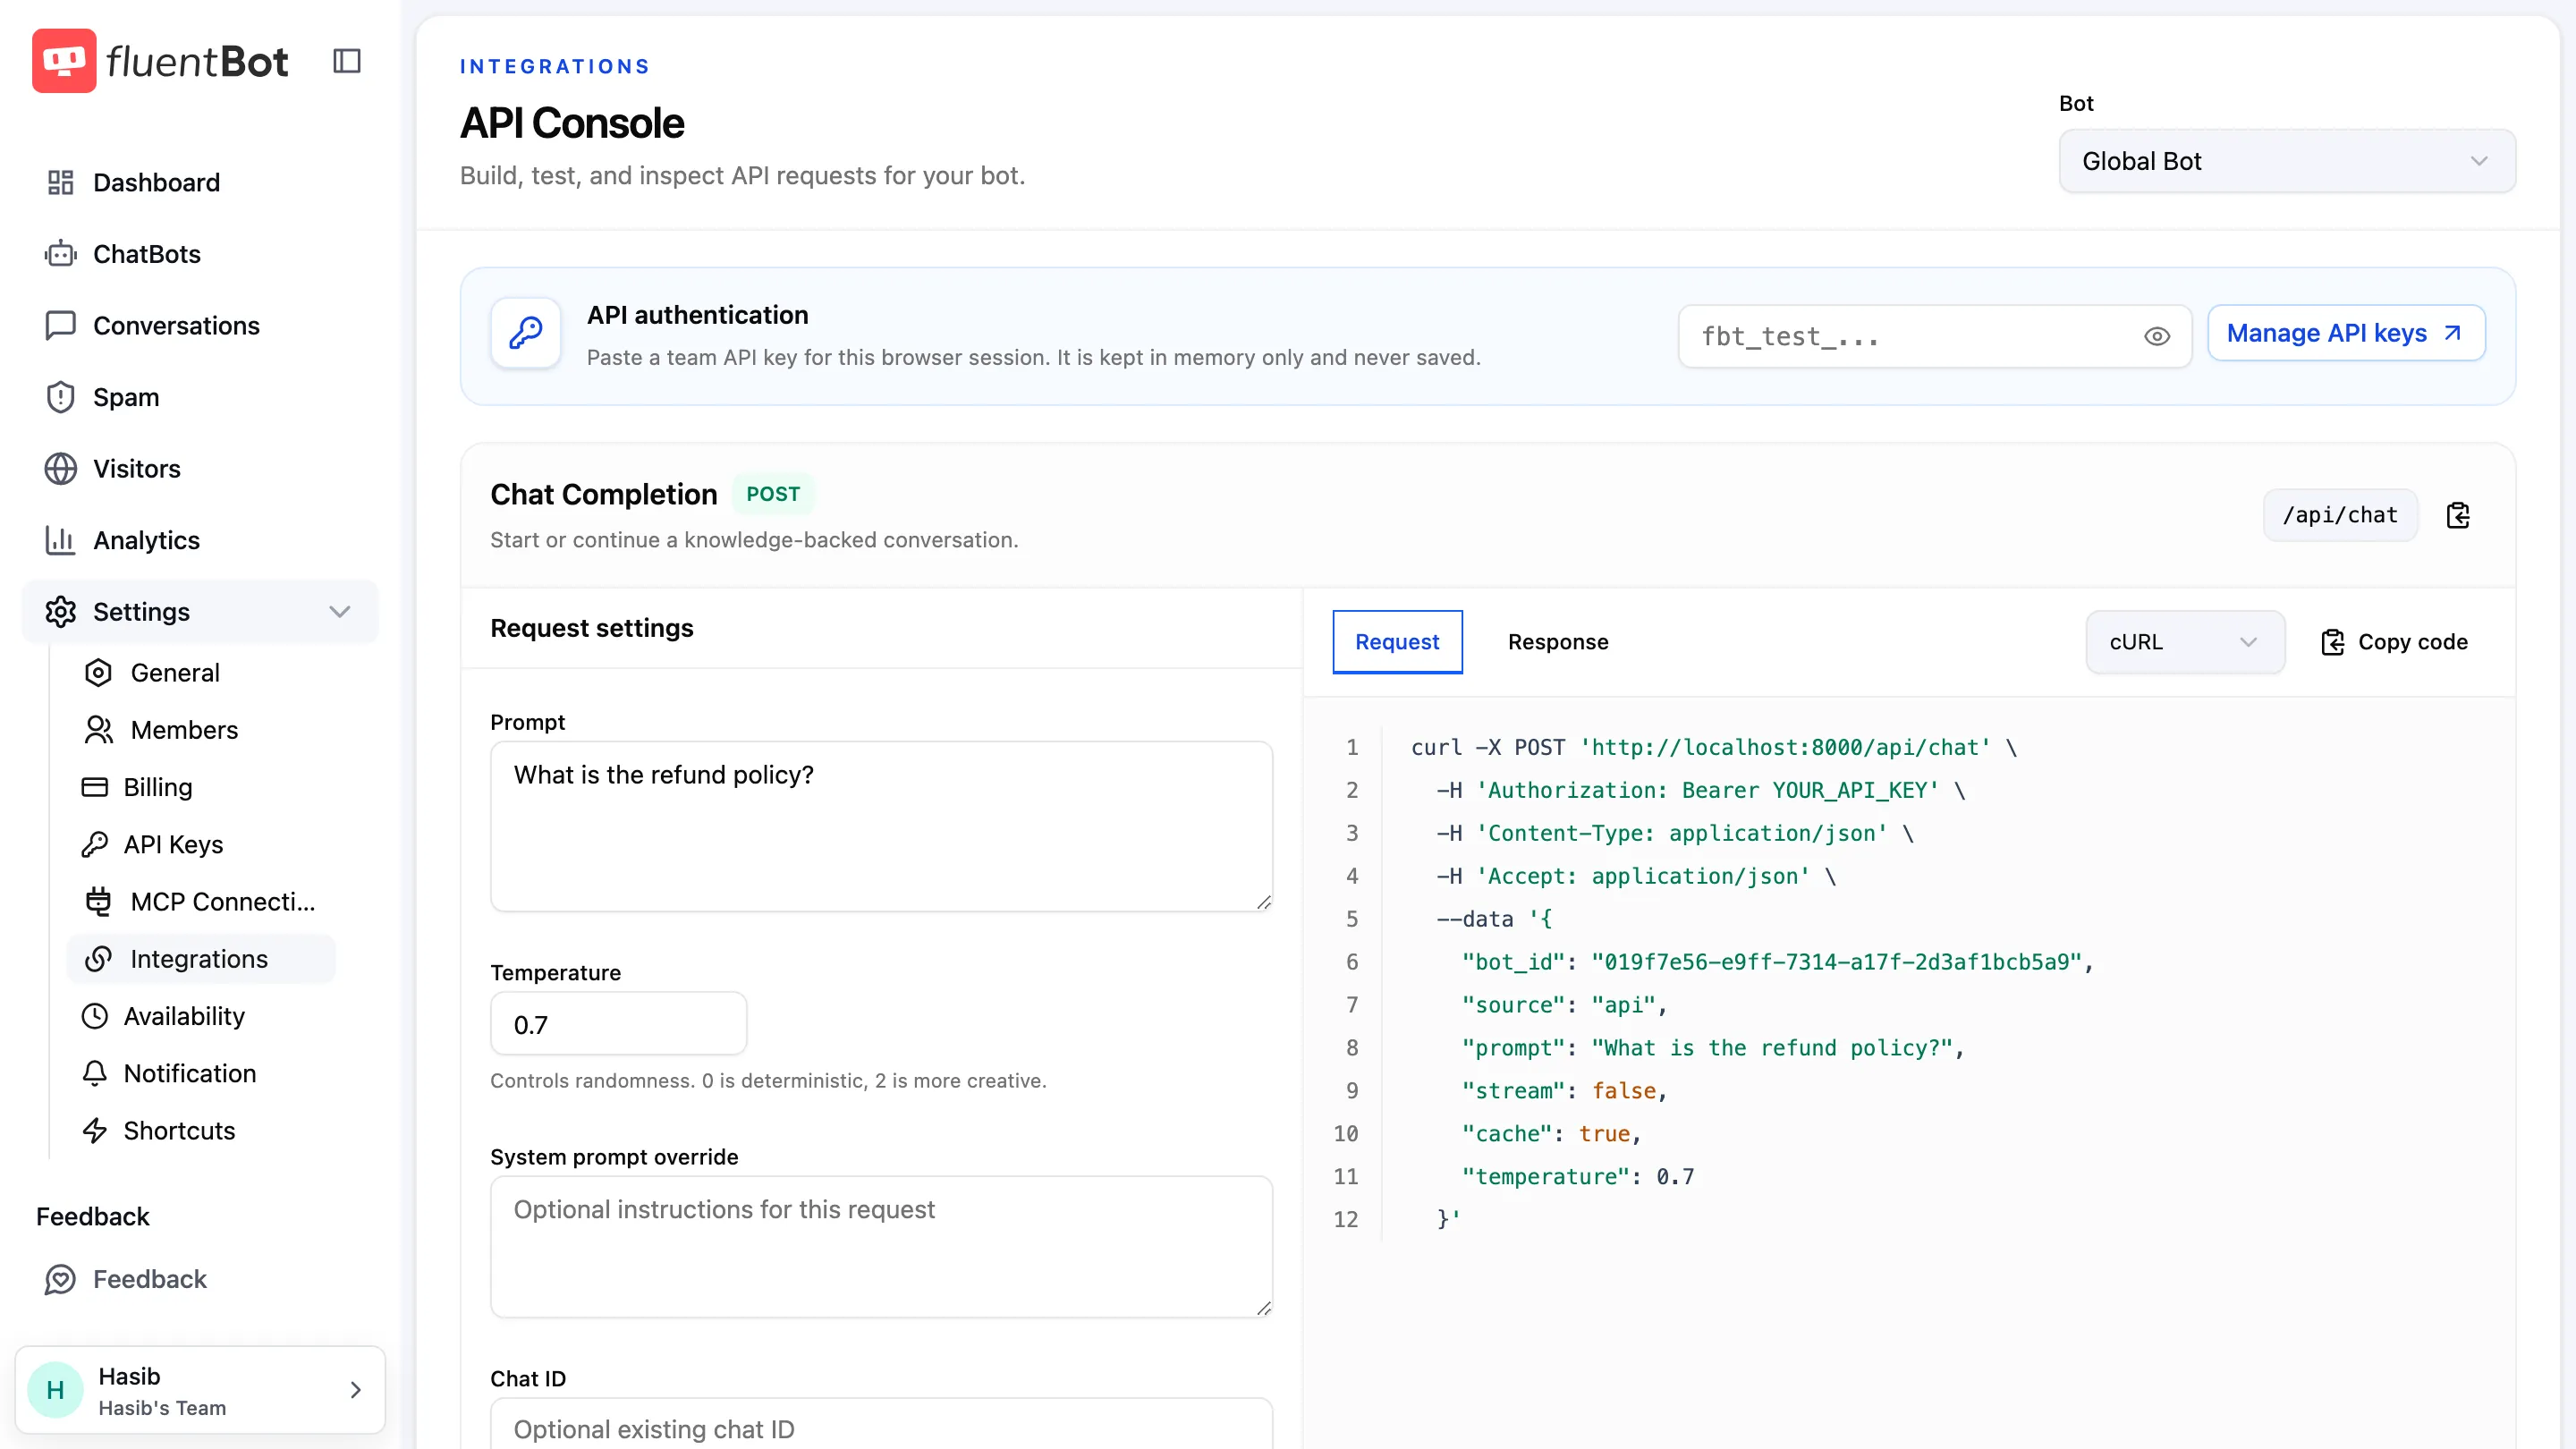2576x1449 pixels.
Task: Click the General hexagon icon
Action: click(98, 673)
